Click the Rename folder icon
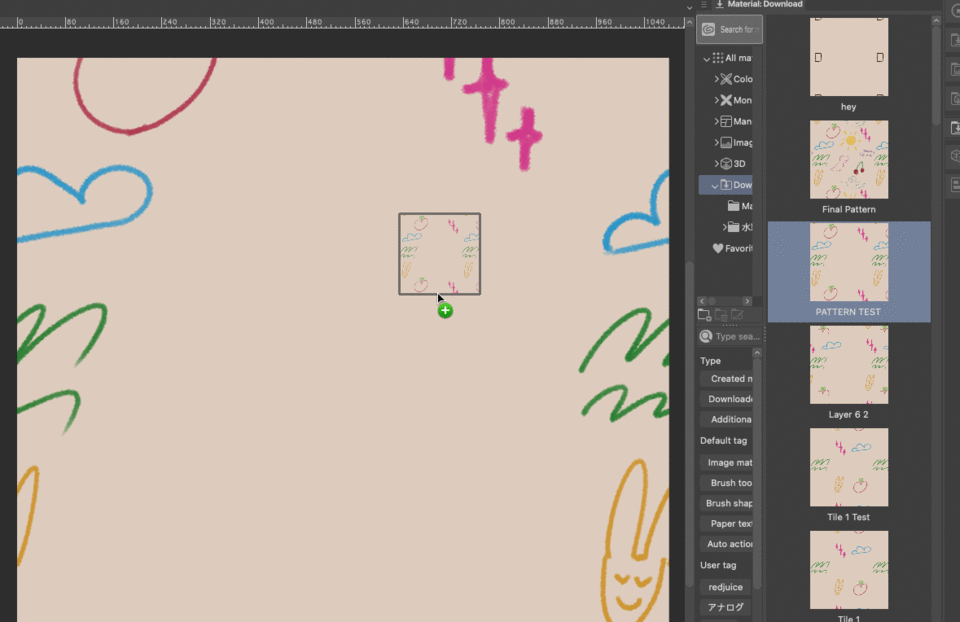960x622 pixels. (737, 315)
